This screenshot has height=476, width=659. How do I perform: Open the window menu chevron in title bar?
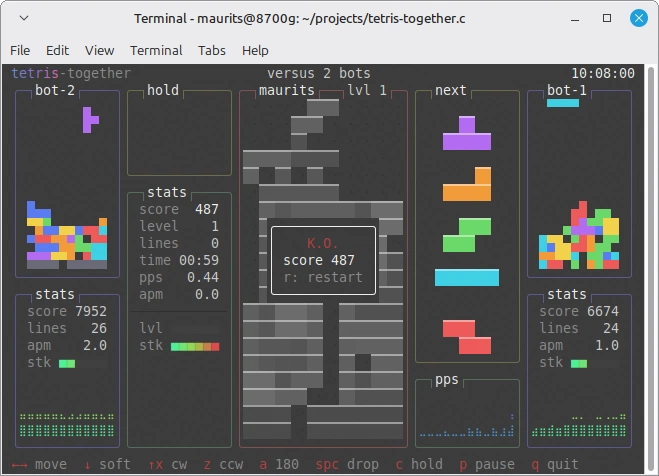(24, 18)
